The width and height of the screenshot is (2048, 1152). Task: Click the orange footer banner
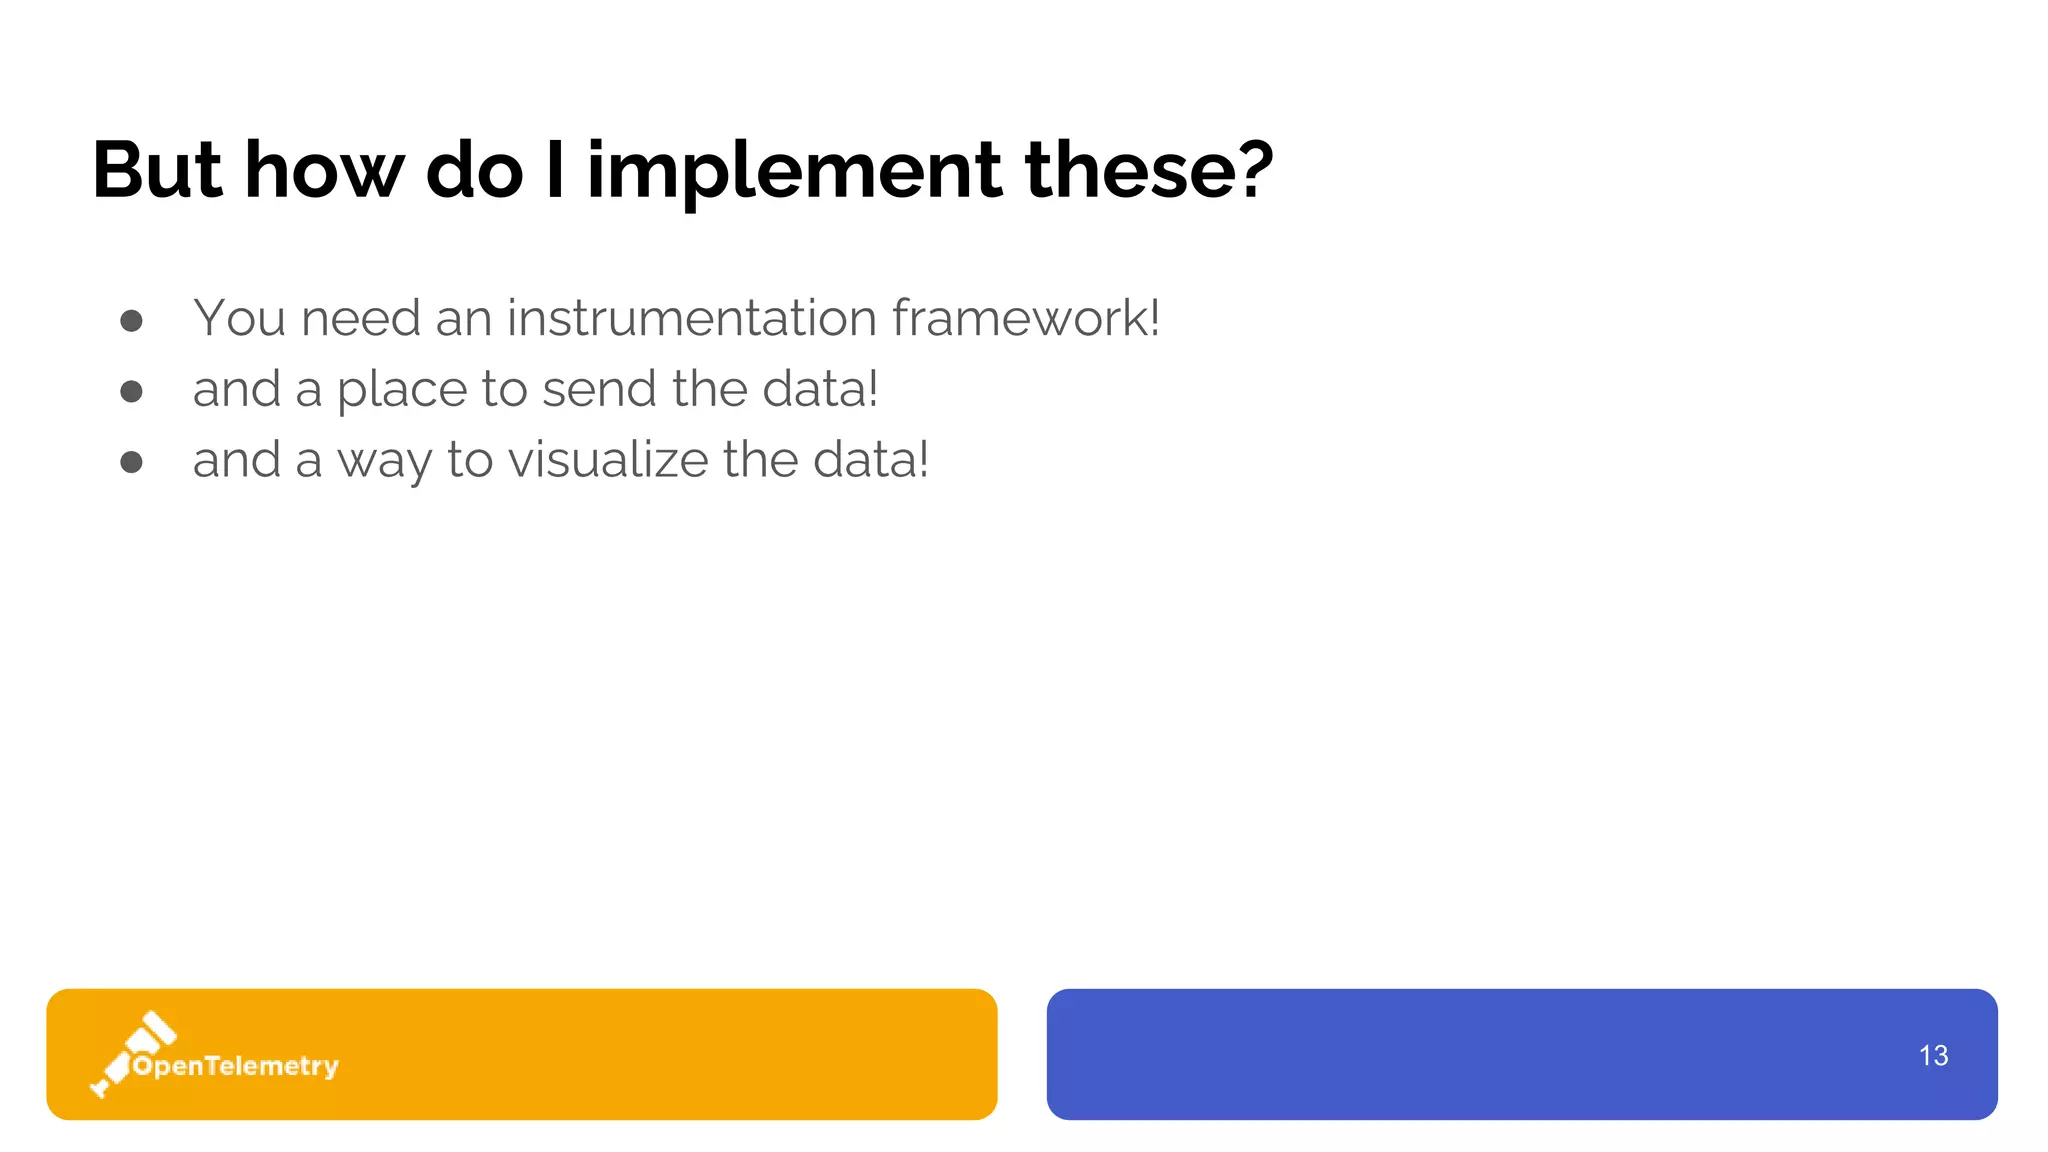click(x=522, y=1054)
